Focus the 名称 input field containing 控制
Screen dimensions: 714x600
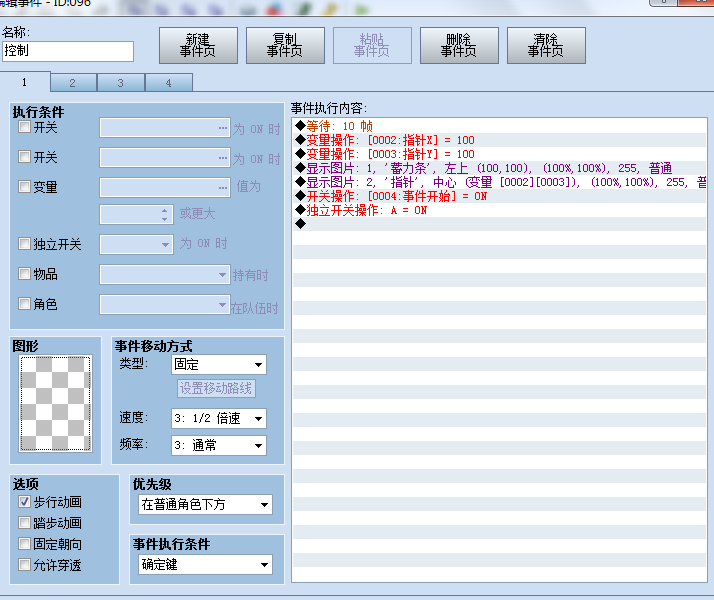(68, 51)
